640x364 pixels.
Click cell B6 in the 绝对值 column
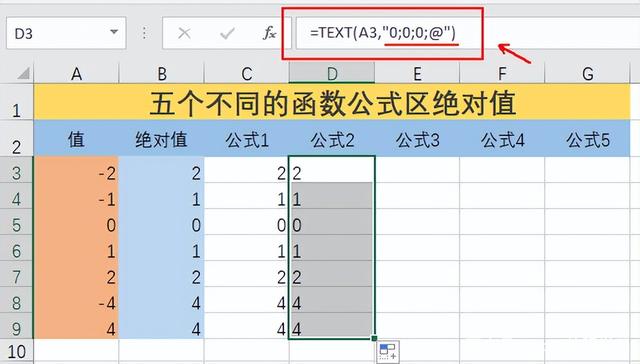point(162,248)
